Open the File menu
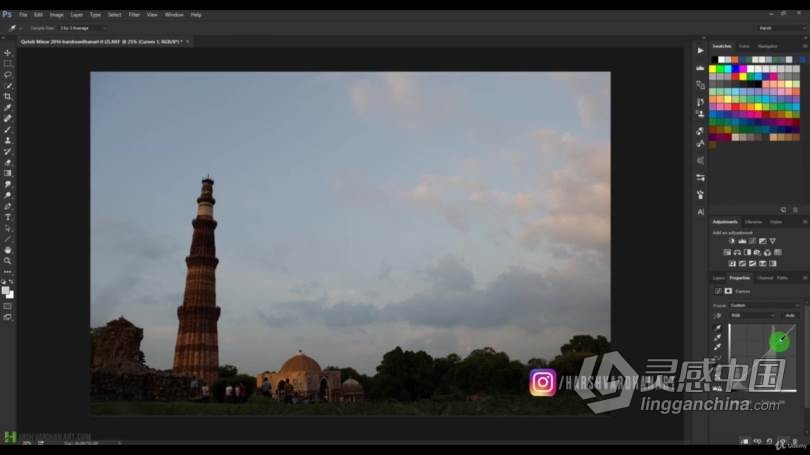Screen dimensions: 810x455 [x=23, y=15]
